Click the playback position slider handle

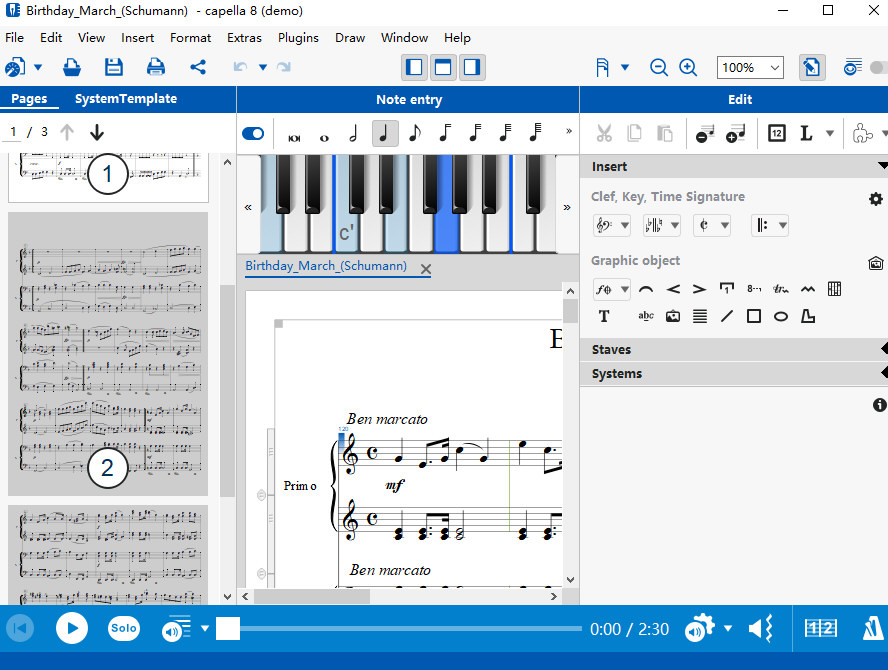click(228, 628)
